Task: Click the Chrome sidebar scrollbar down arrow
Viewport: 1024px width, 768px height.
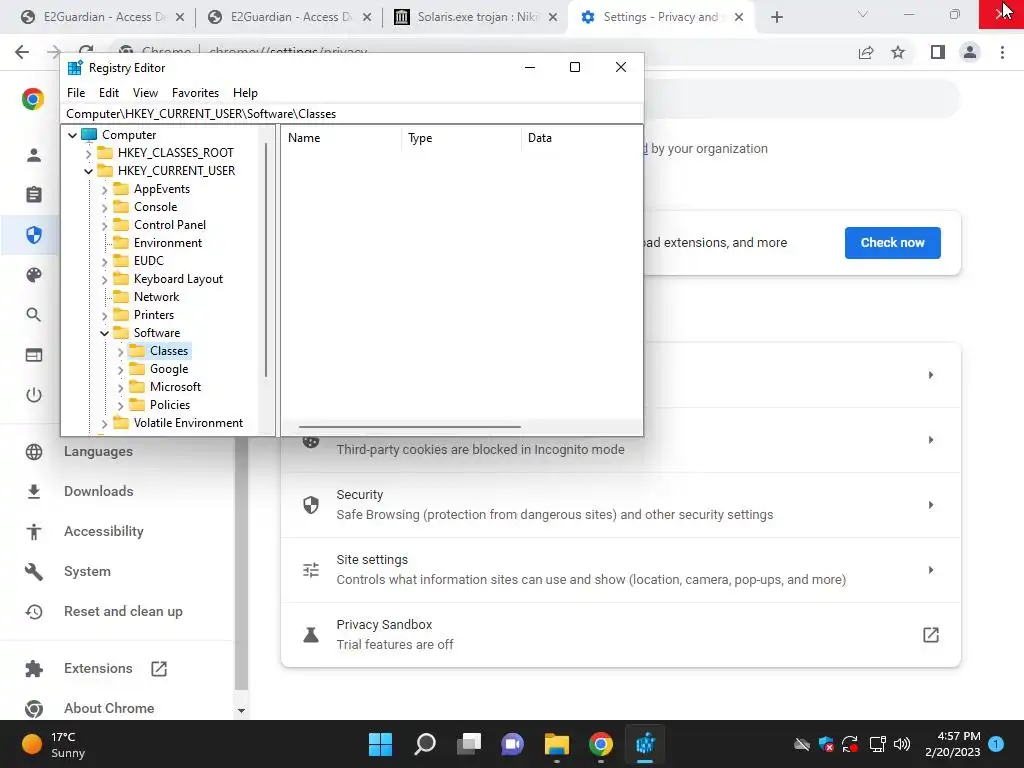Action: pos(241,711)
